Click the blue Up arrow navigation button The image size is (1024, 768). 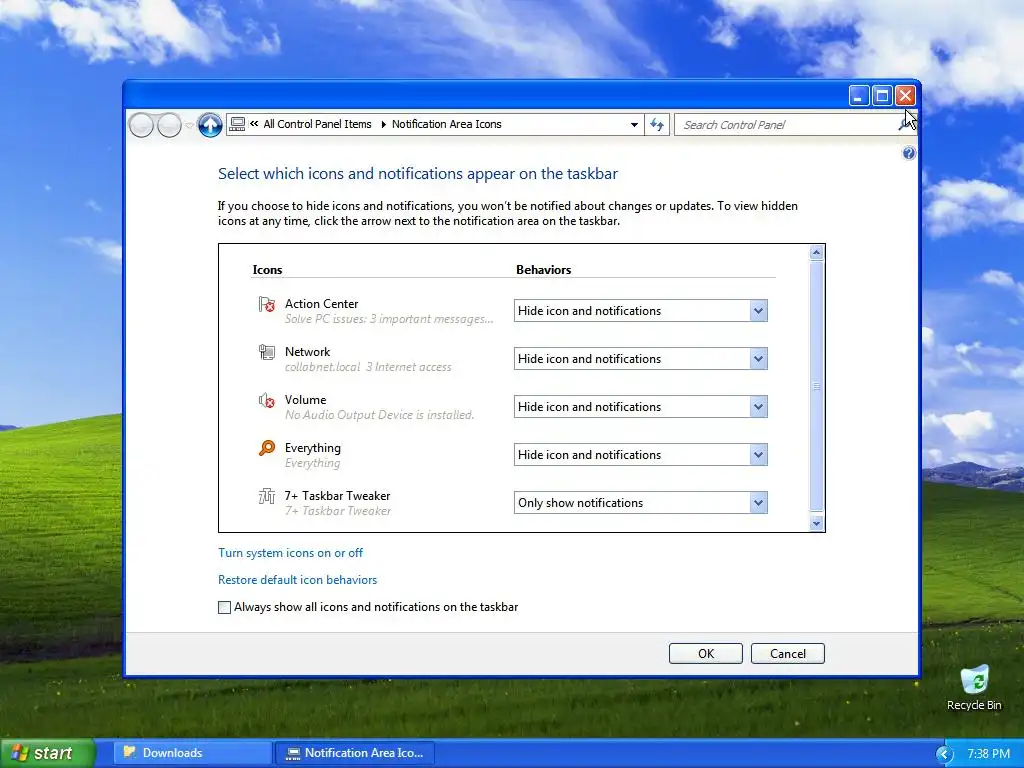point(210,125)
